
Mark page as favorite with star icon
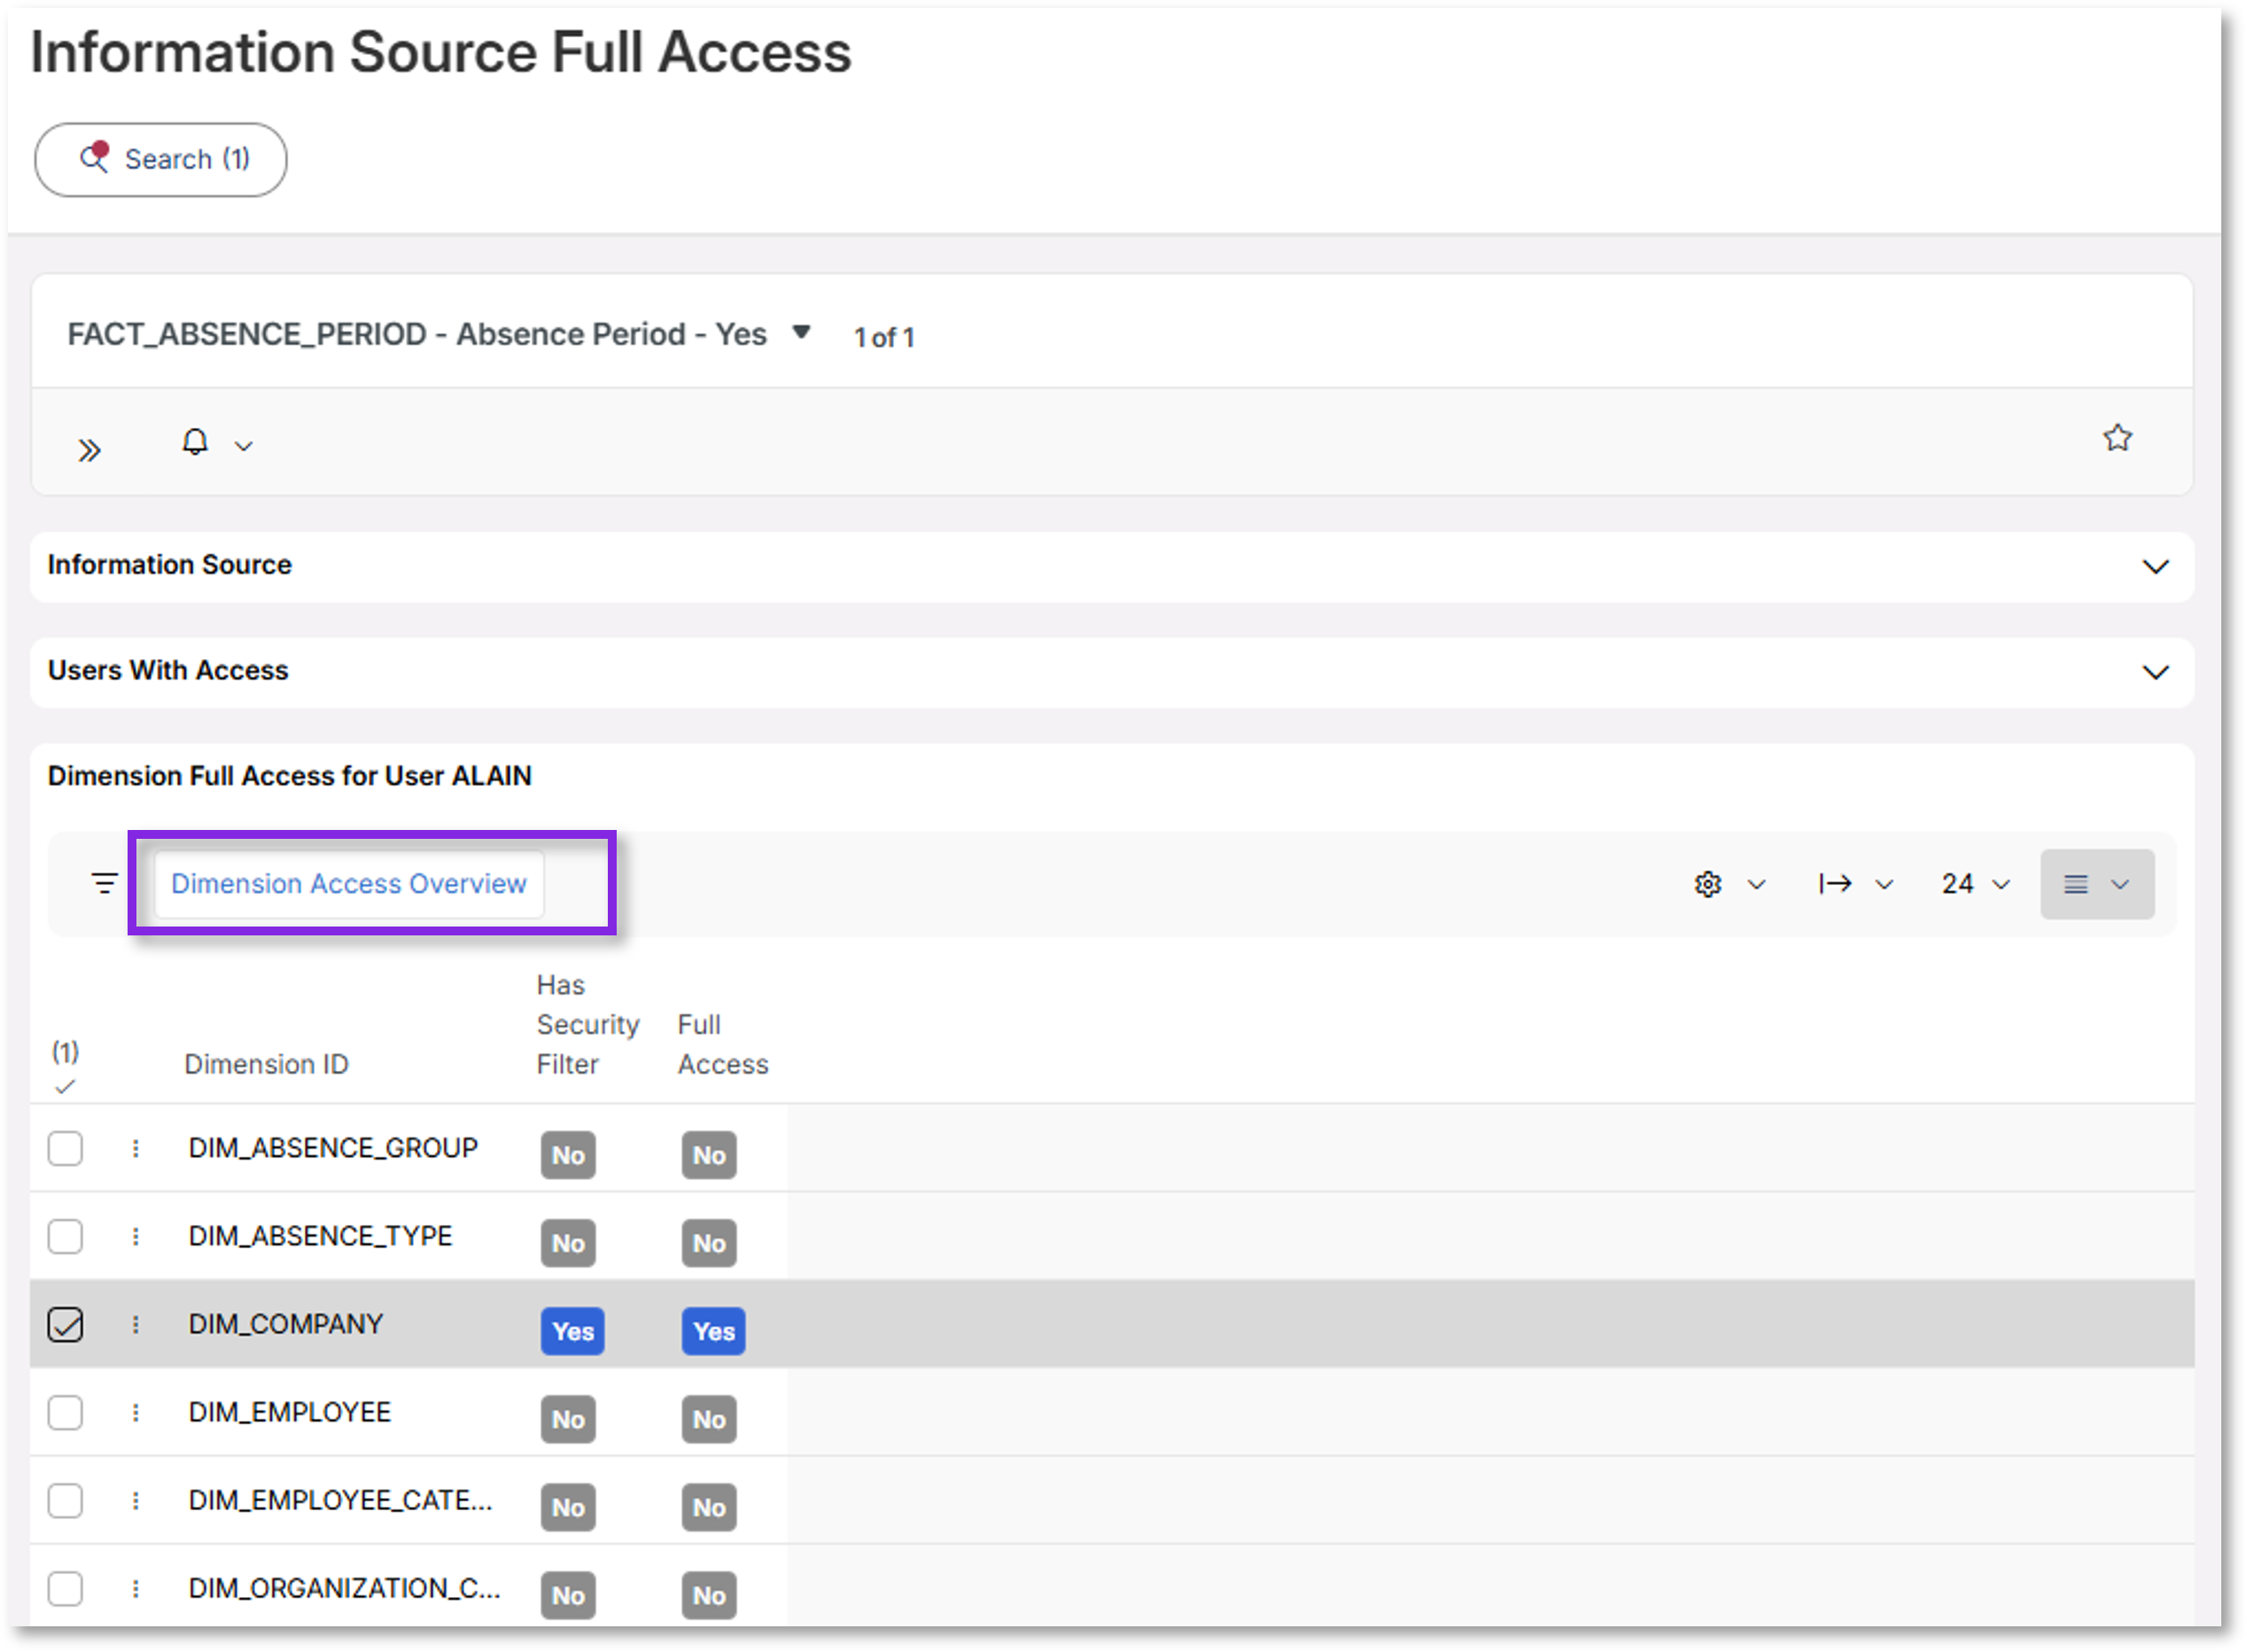2116,438
